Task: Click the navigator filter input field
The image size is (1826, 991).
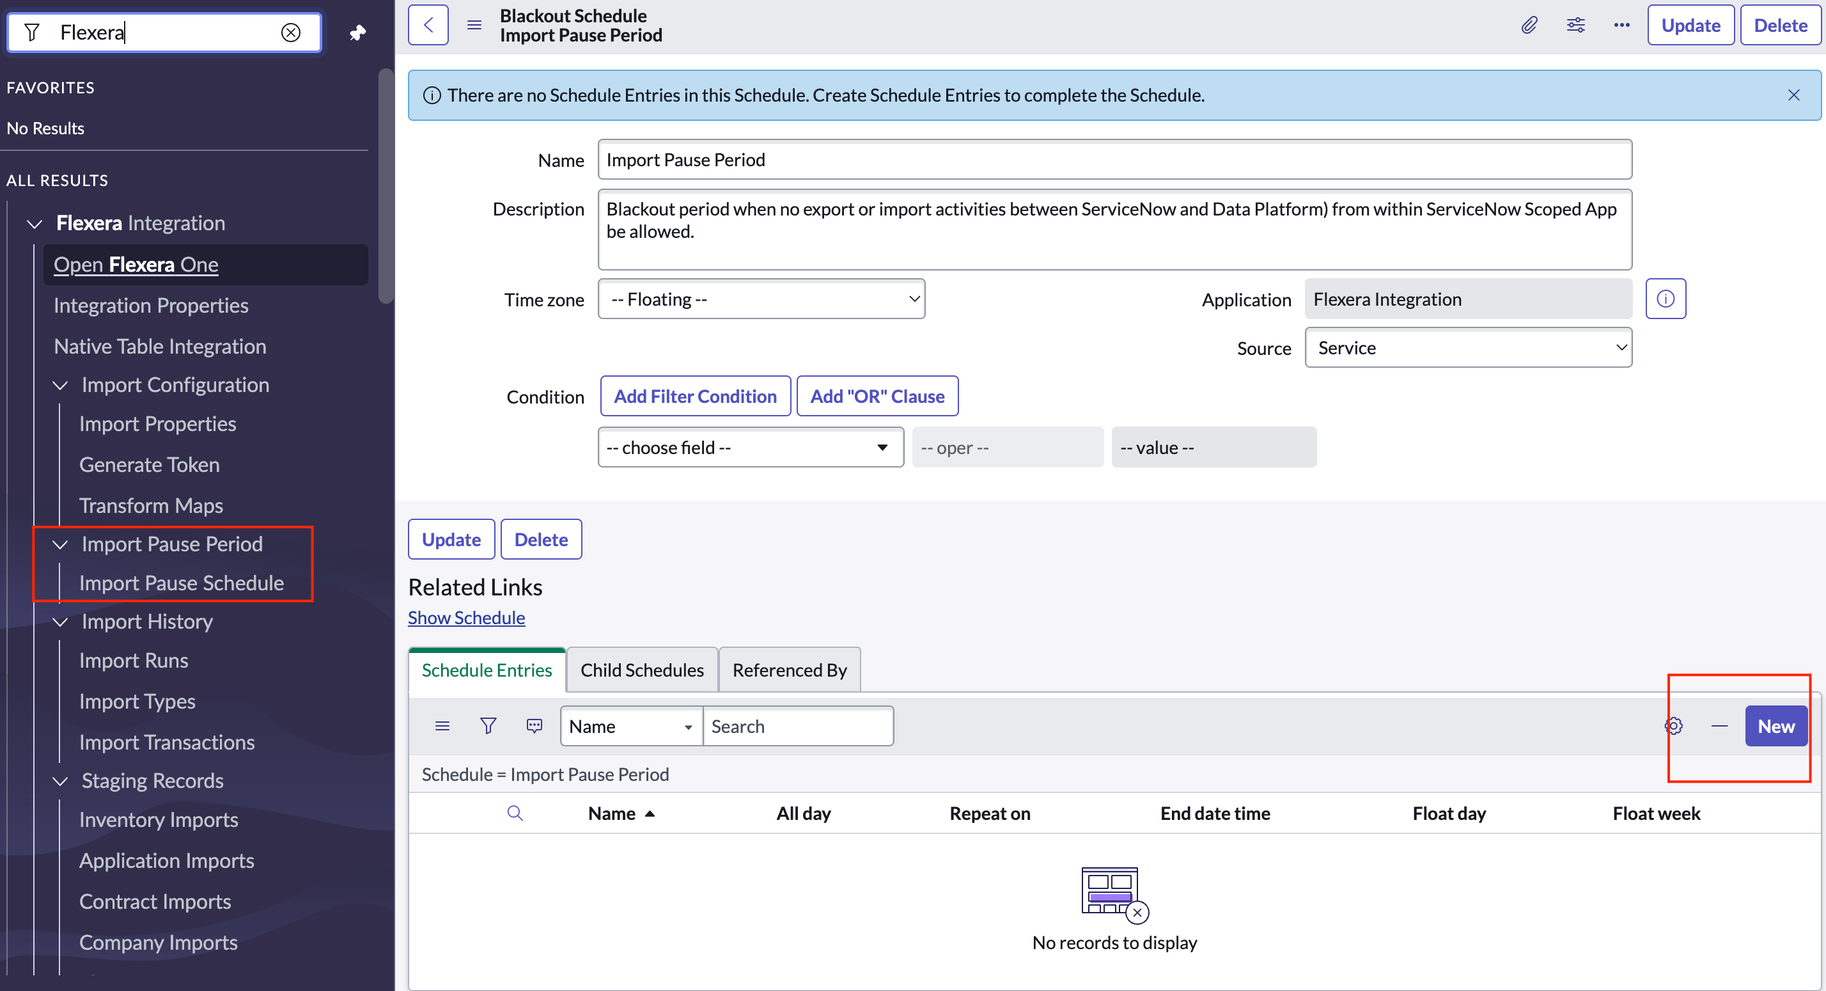Action: (165, 33)
